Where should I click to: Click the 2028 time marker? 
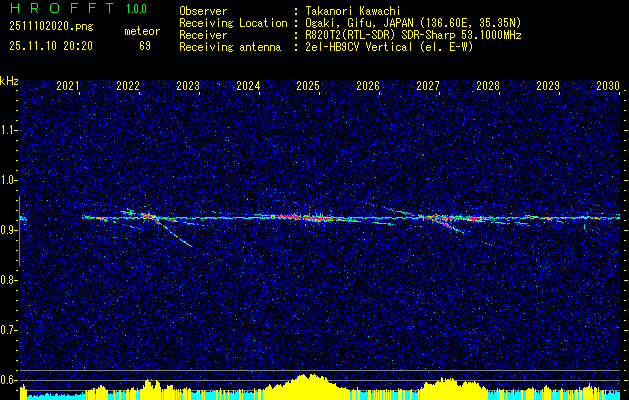pos(488,86)
